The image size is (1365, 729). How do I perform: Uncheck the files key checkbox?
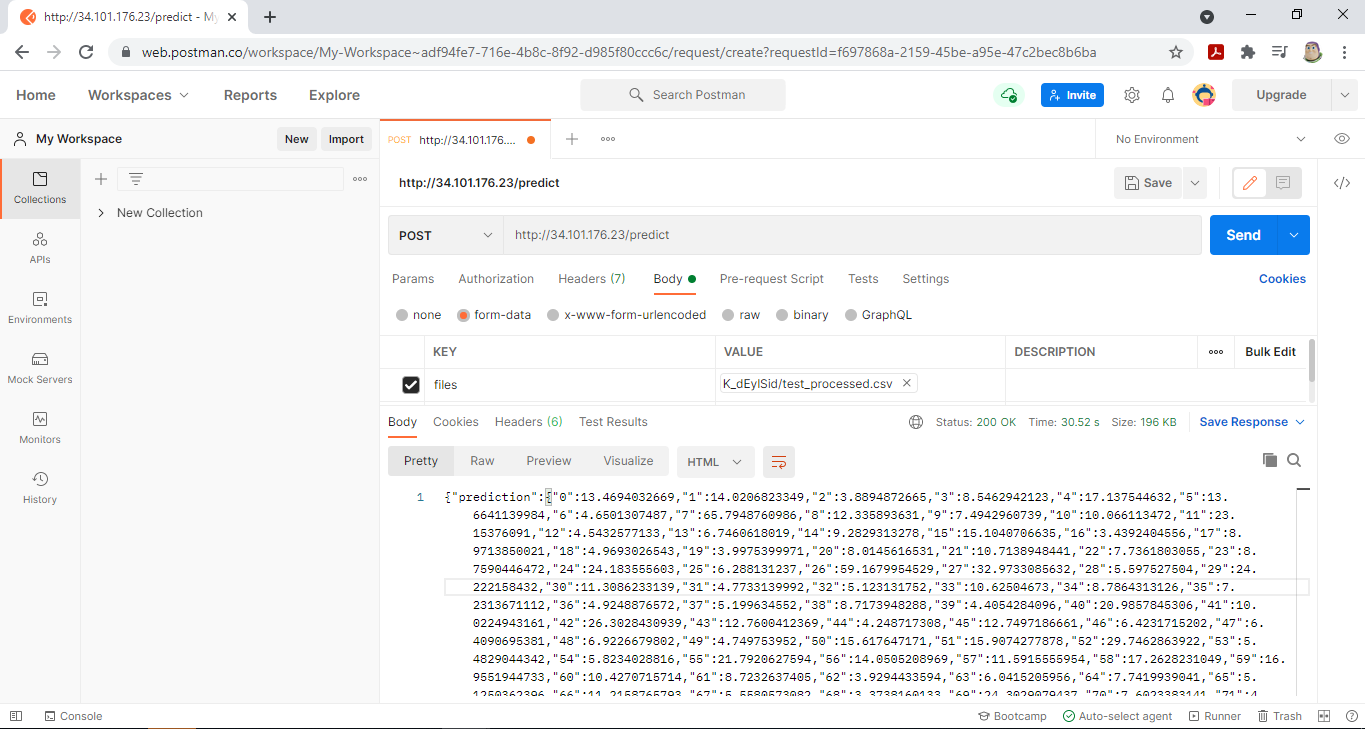click(410, 384)
